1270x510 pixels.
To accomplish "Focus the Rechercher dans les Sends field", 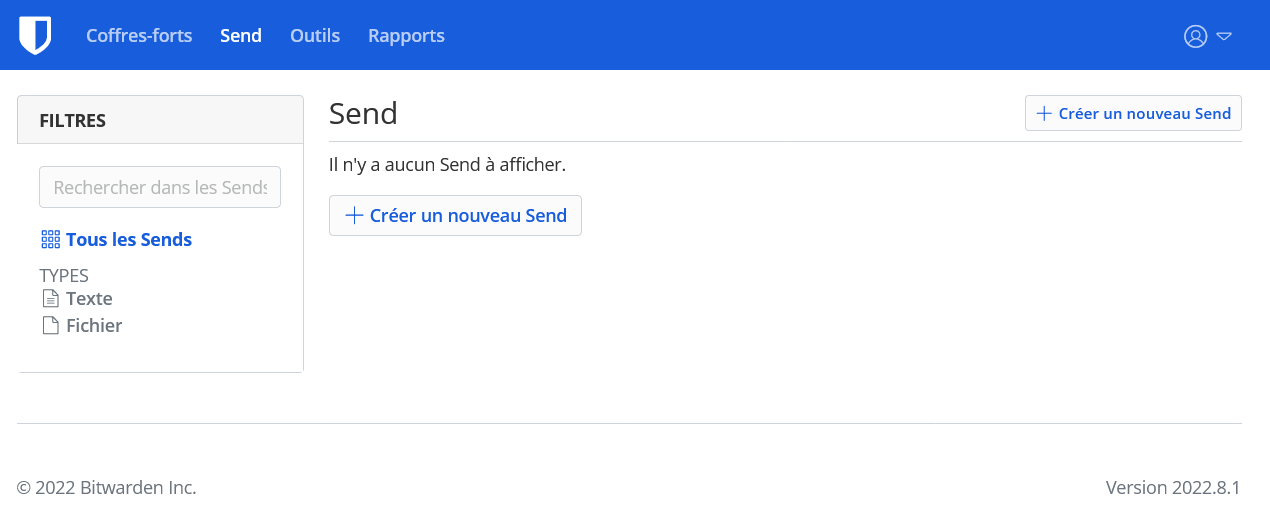I will pos(160,188).
